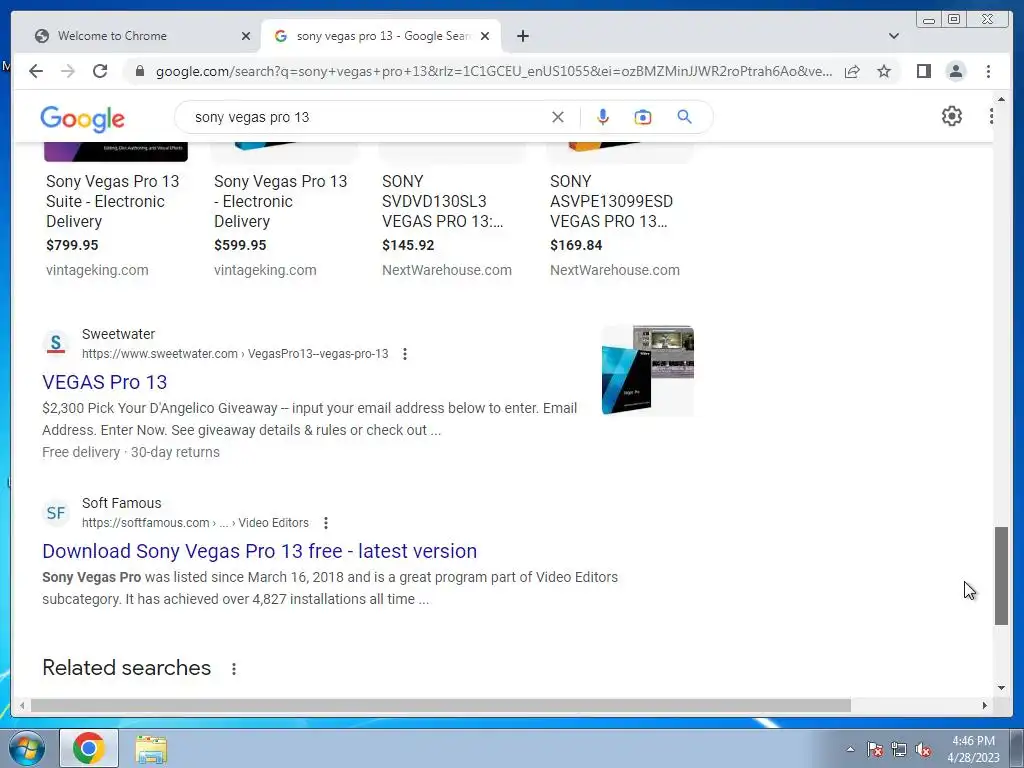This screenshot has width=1024, height=768.
Task: Open Windows Explorer from the taskbar
Action: (x=151, y=749)
